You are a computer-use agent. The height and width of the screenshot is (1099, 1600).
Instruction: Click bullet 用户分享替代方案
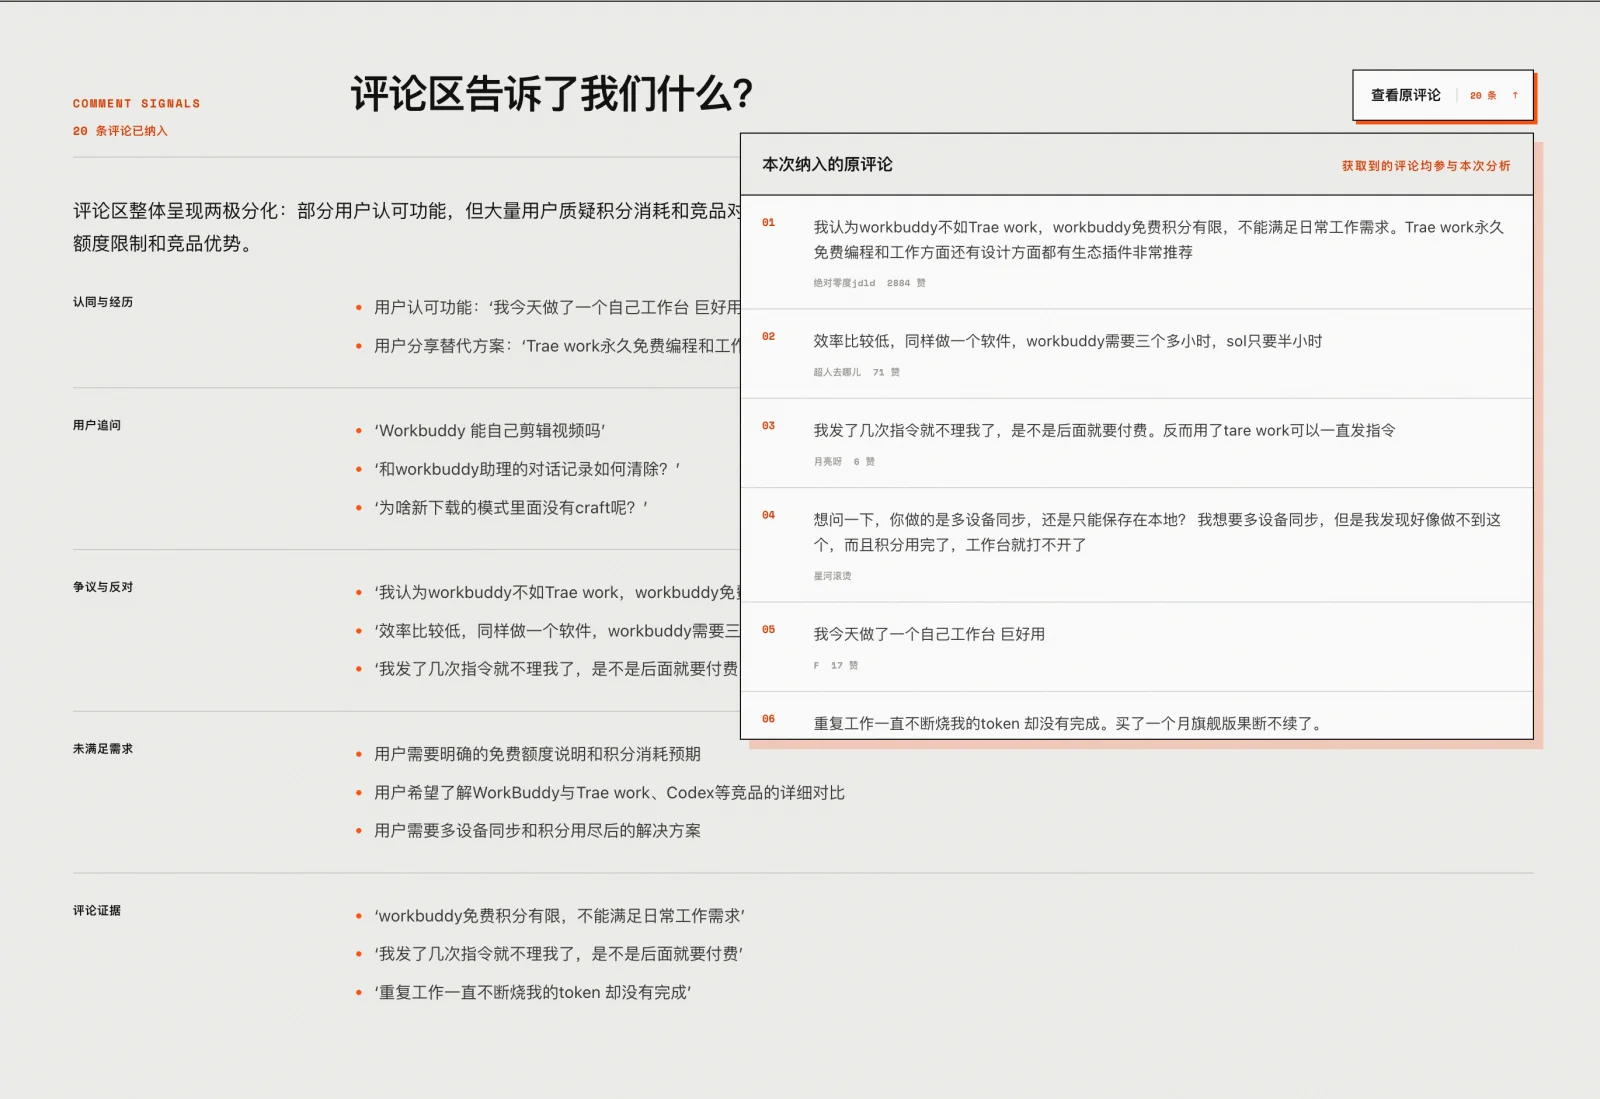(x=557, y=346)
